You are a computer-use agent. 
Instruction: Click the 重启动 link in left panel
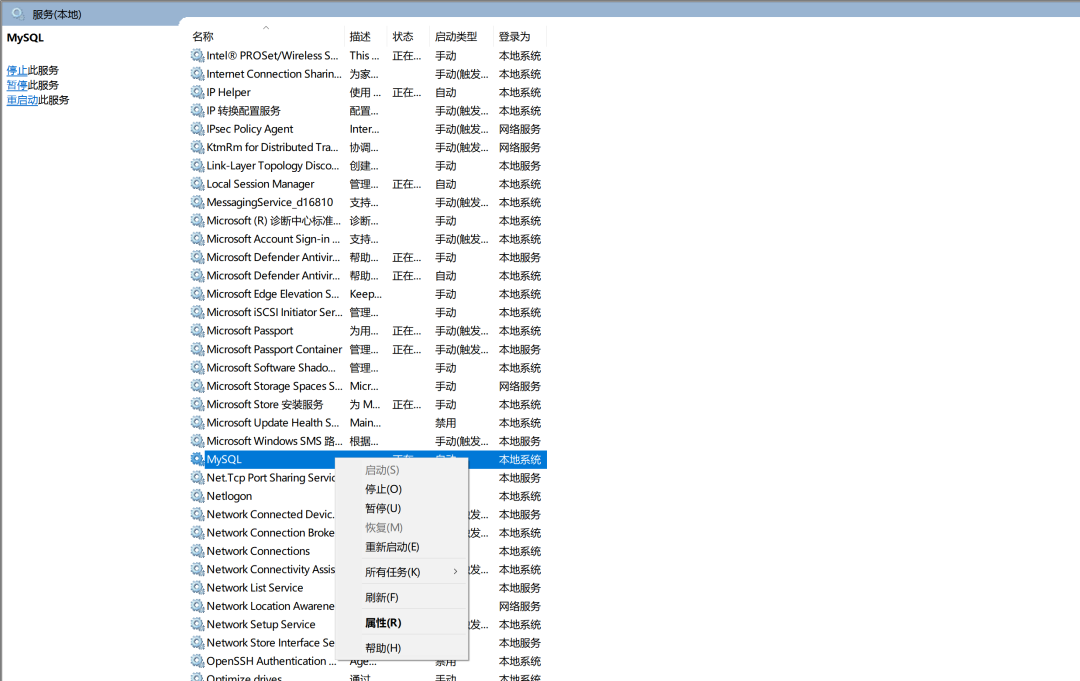click(22, 100)
